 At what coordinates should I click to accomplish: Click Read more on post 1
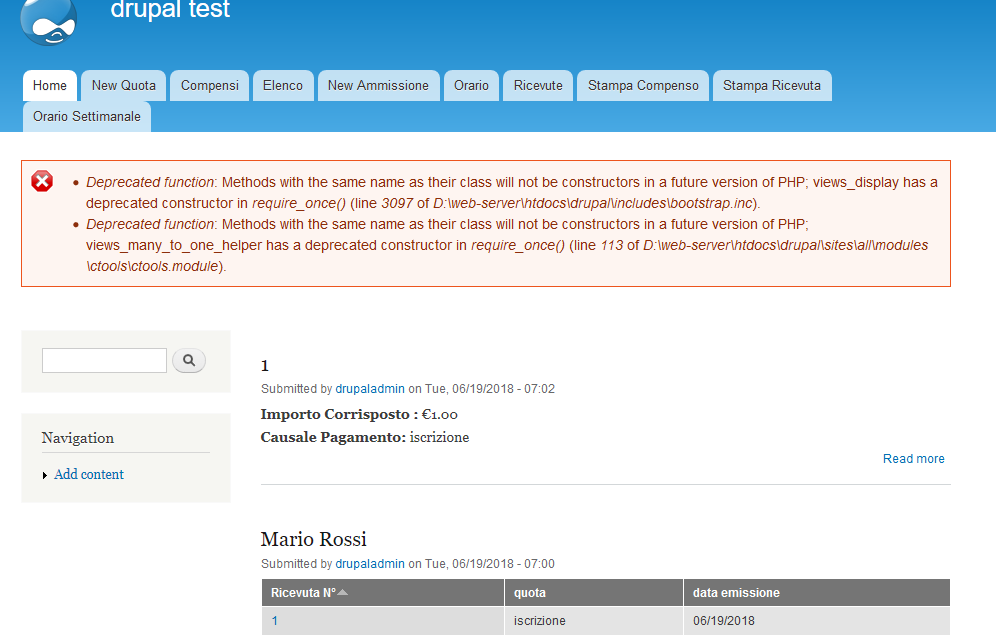click(x=913, y=459)
